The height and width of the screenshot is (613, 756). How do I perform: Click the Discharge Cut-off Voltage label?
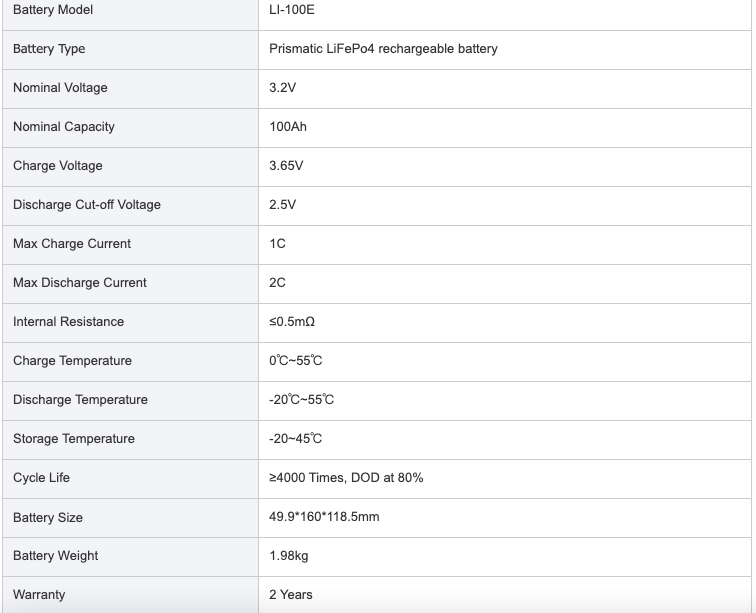(x=87, y=205)
